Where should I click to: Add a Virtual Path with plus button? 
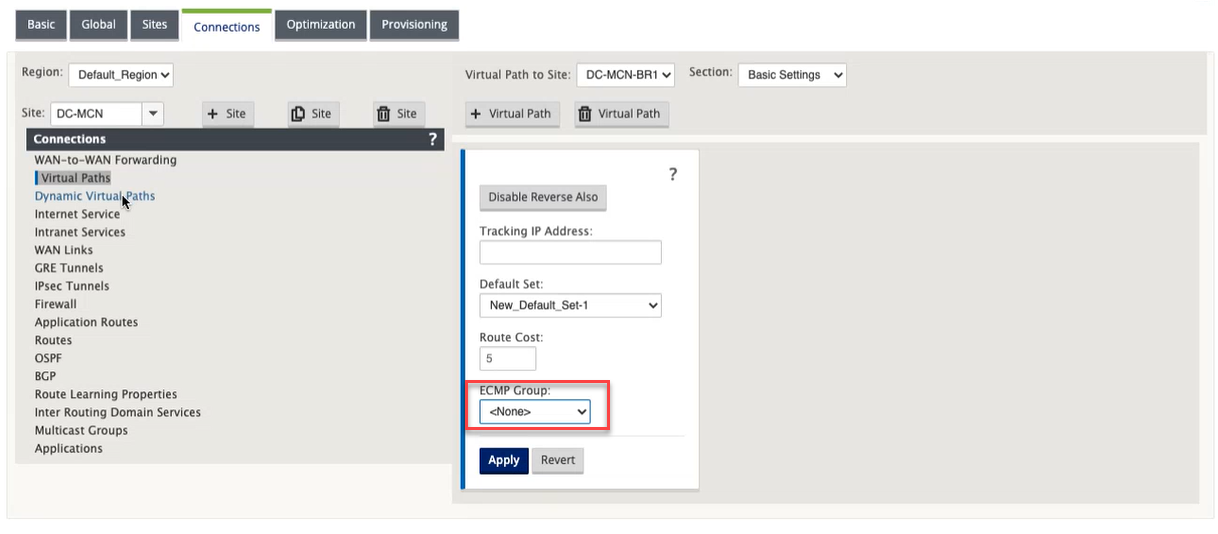[511, 114]
